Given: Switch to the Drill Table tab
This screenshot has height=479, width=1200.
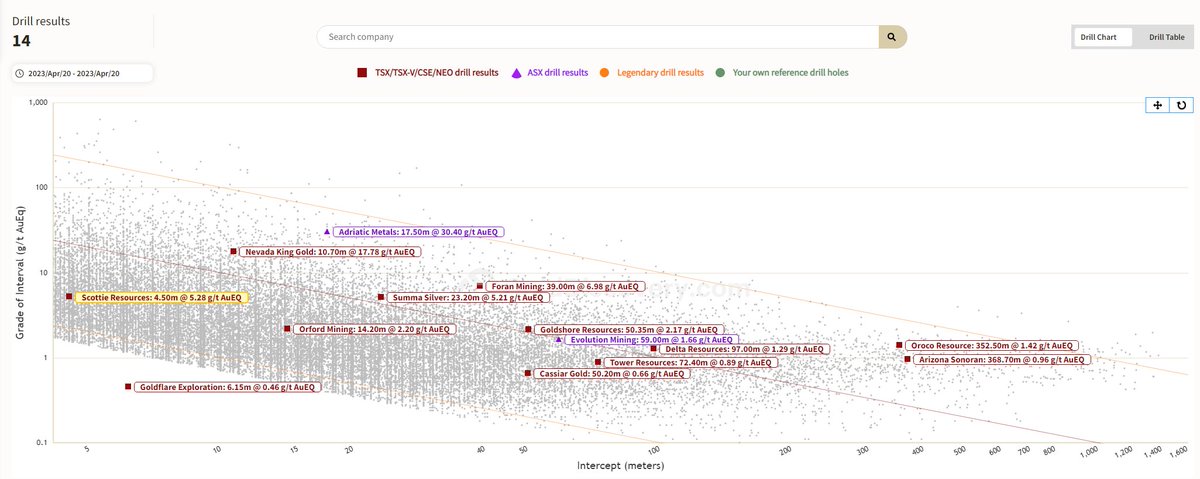Looking at the screenshot, I should [1166, 37].
